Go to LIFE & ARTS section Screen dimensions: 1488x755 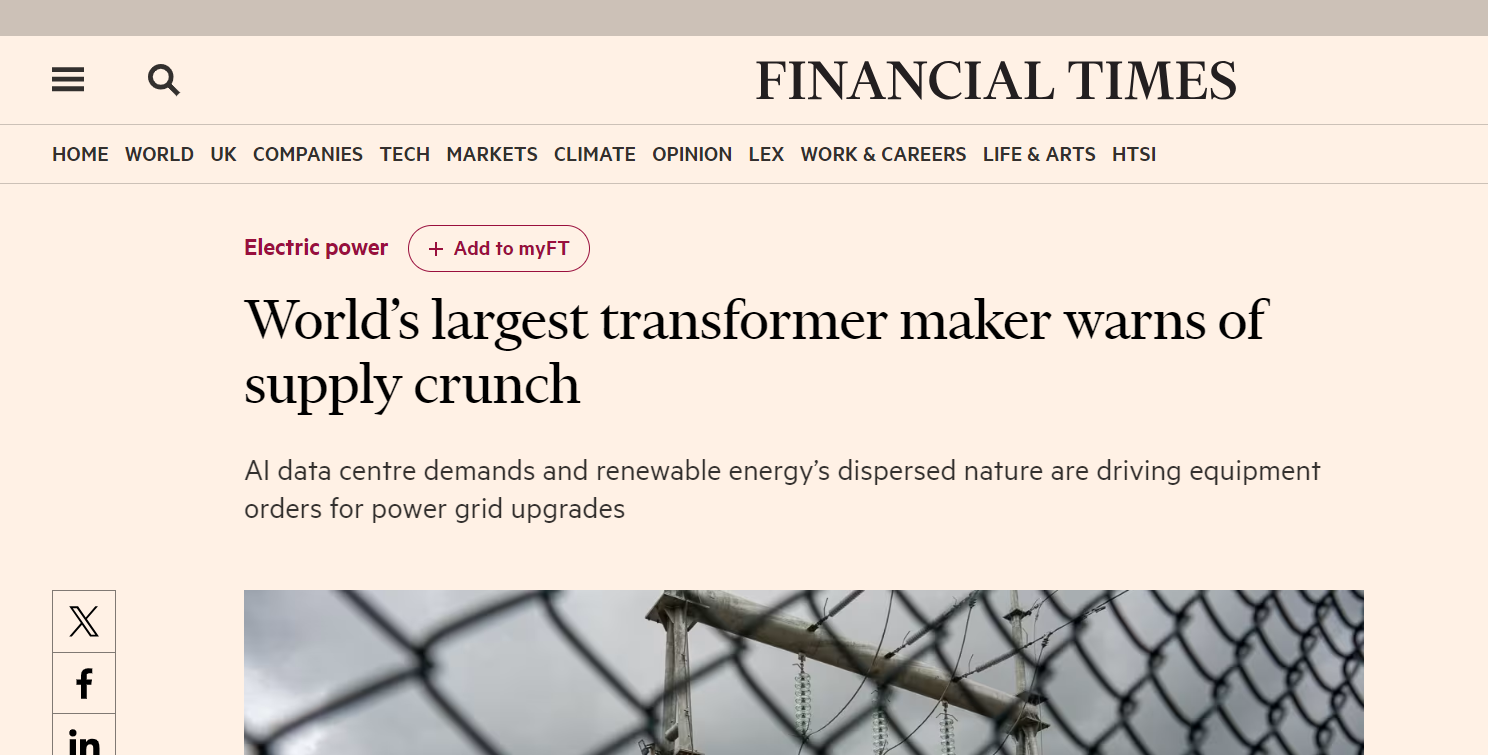pos(1039,154)
